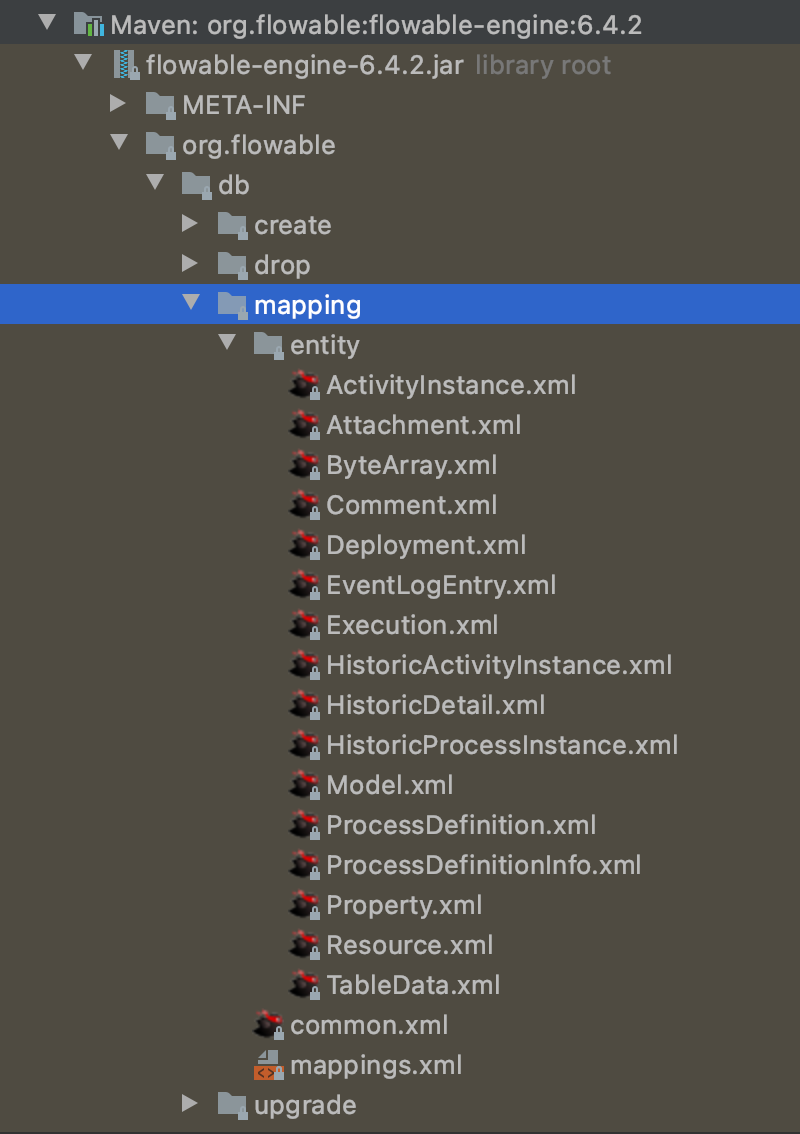This screenshot has height=1134, width=800.
Task: Select the highlighted mapping folder name
Action: coord(307,307)
